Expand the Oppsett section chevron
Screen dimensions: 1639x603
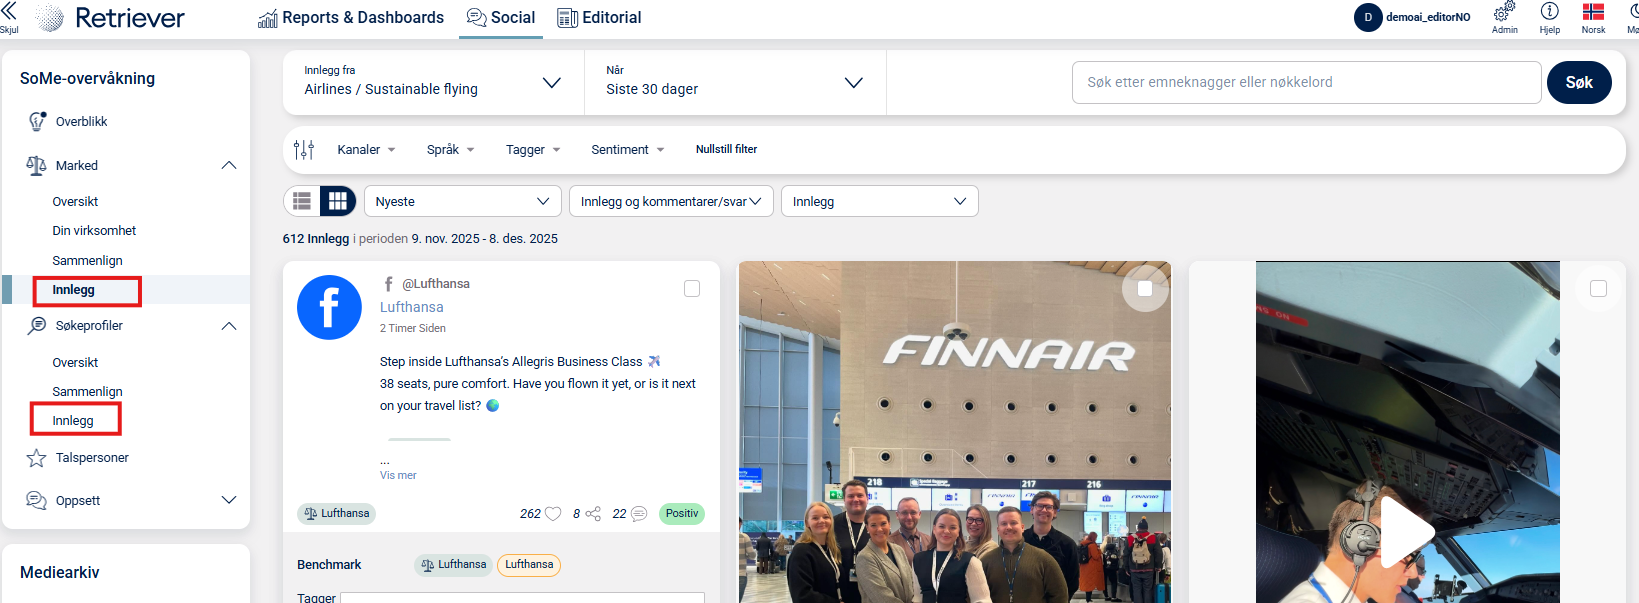tap(229, 500)
